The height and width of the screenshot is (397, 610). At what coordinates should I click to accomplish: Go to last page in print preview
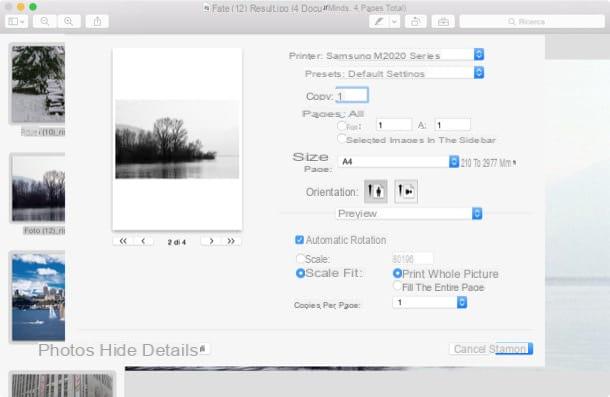(x=231, y=241)
